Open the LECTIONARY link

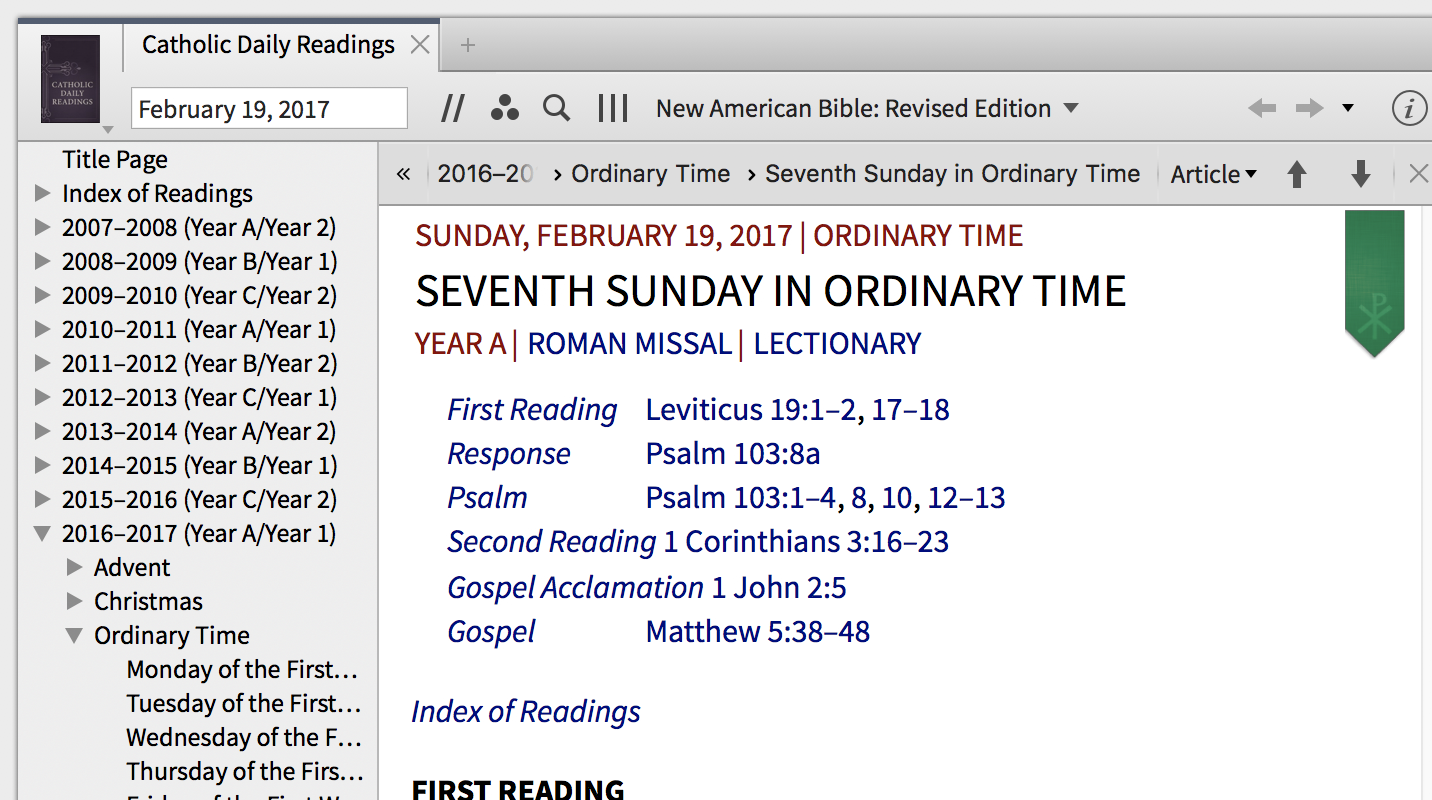pyautogui.click(x=837, y=344)
